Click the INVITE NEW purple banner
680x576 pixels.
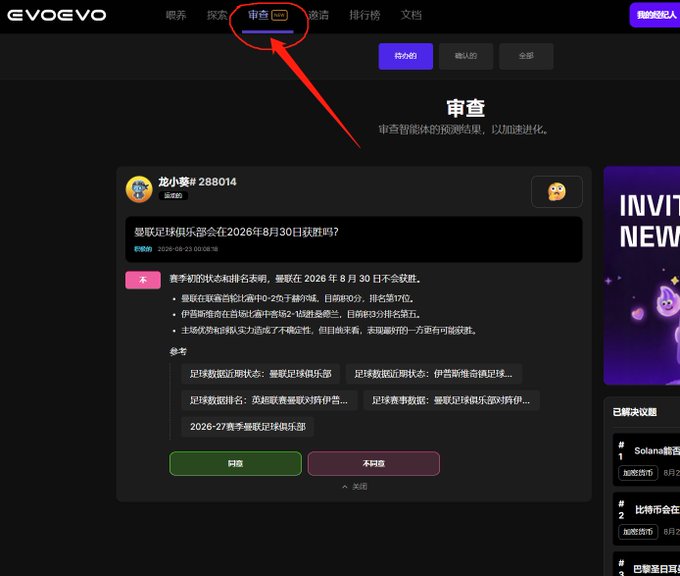(x=642, y=275)
